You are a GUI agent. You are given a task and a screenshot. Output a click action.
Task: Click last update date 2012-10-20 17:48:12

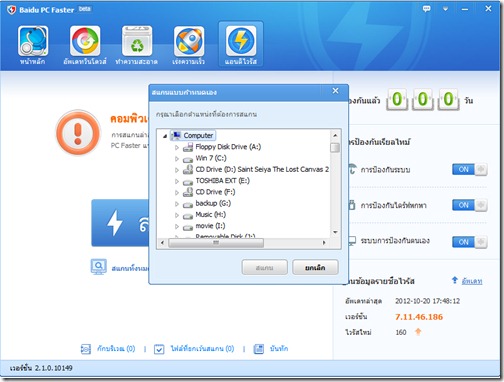click(427, 301)
